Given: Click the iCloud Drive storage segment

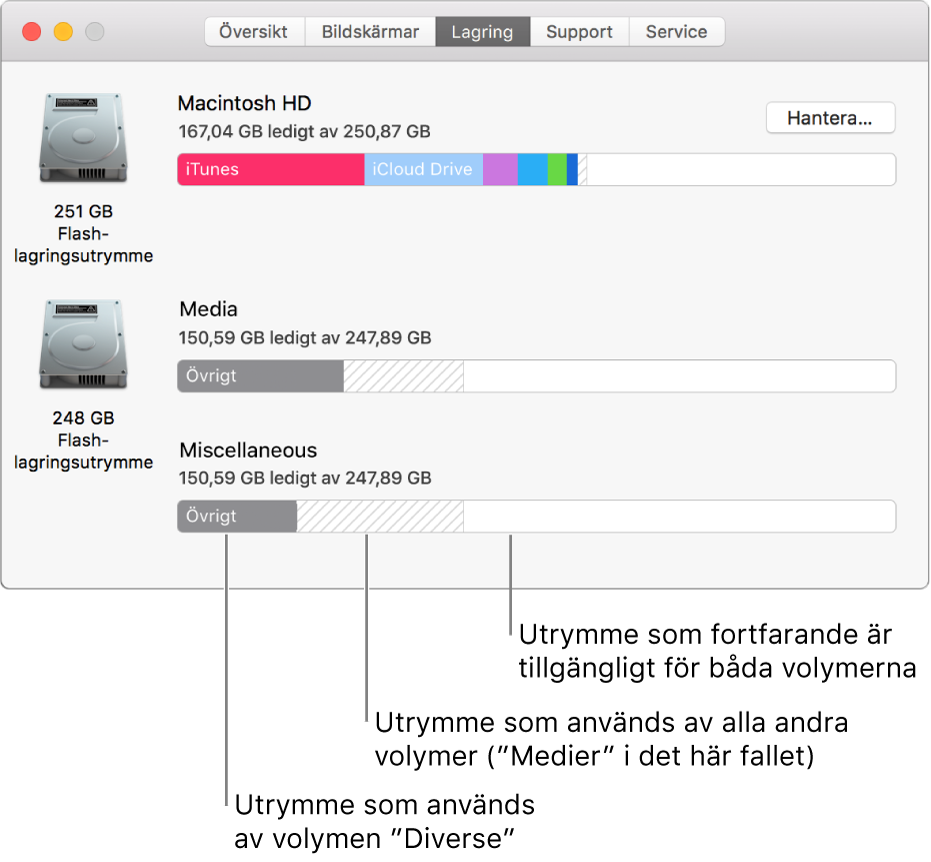Looking at the screenshot, I should [423, 169].
